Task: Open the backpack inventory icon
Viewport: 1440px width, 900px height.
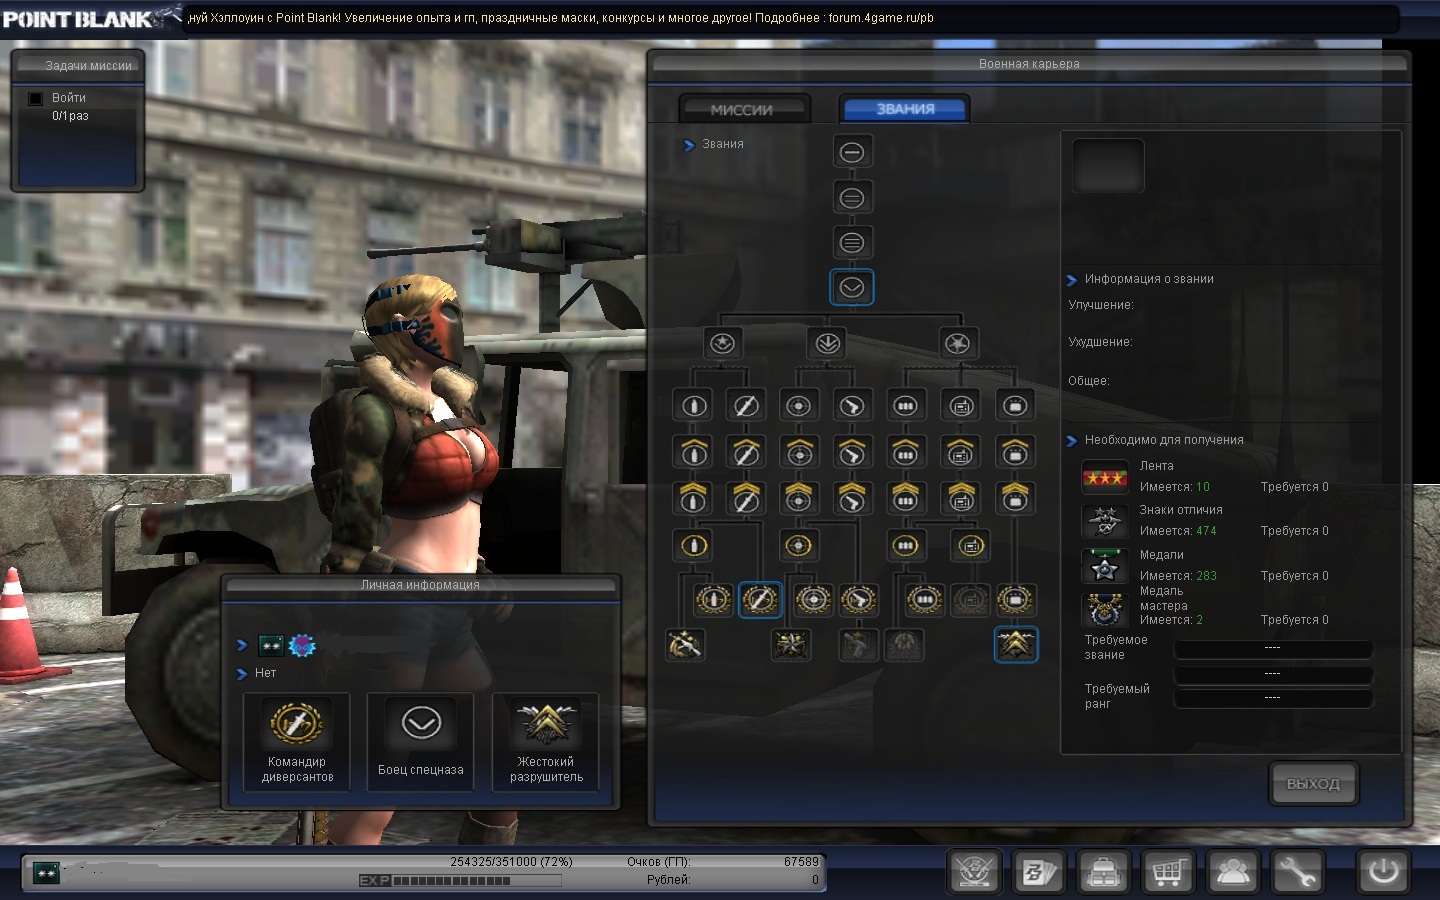Action: click(x=1102, y=872)
